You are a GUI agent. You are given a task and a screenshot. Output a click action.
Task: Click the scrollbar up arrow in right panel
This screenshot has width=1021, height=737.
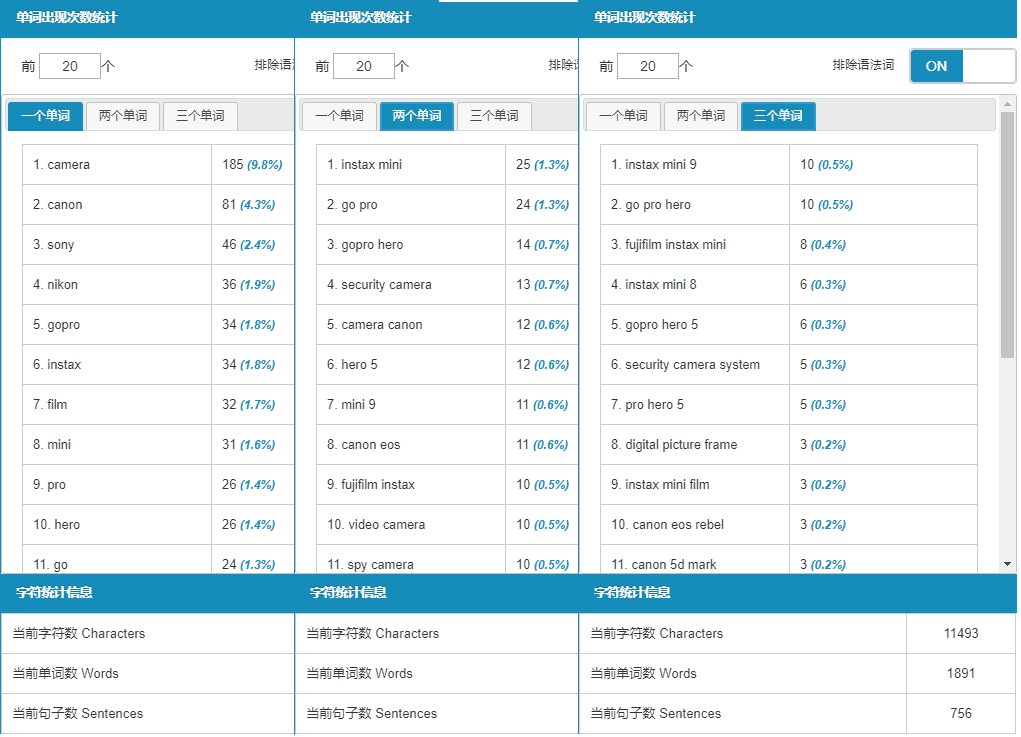click(1007, 104)
